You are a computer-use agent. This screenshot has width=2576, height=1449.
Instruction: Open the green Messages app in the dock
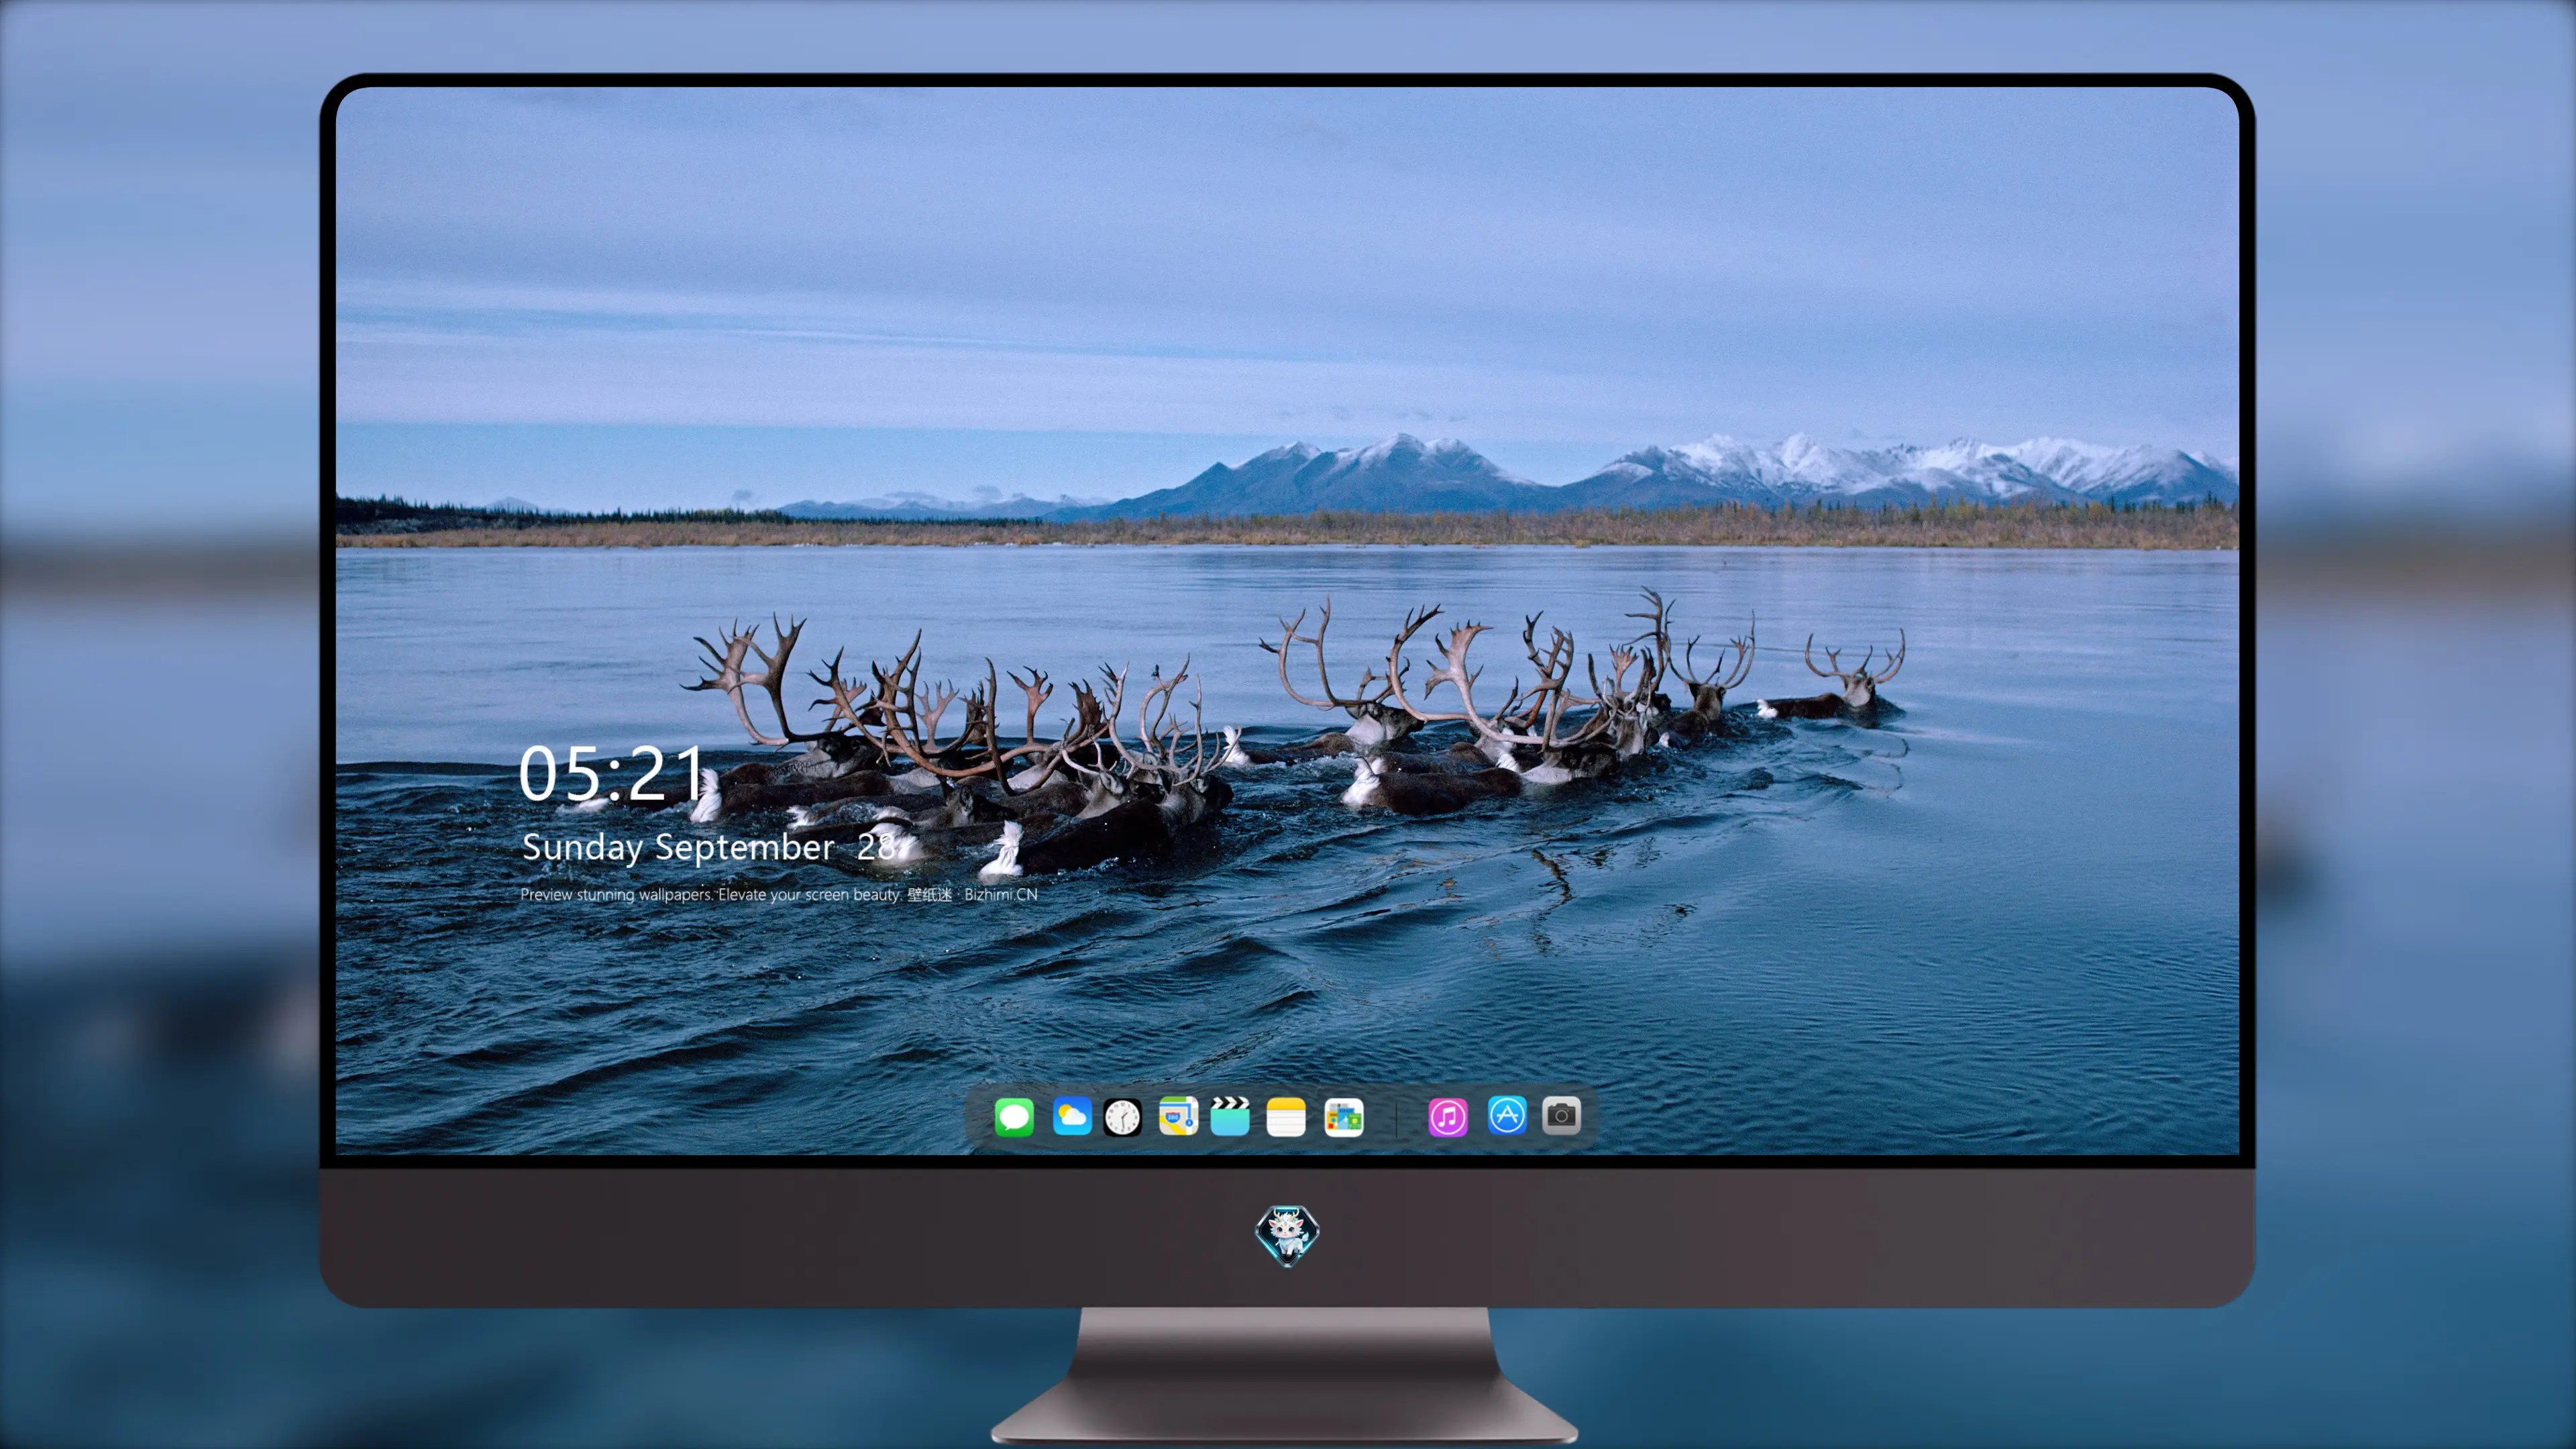click(1014, 1117)
